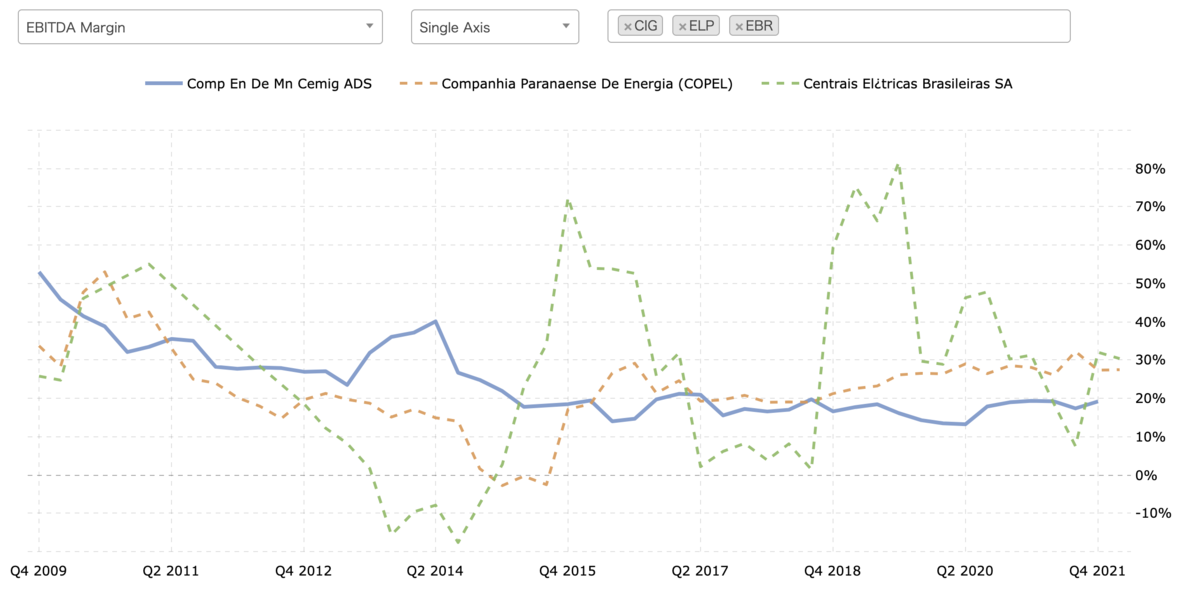Screen dimensions: 1200x600
Task: Open the EBITDA Margin metric dropdown
Action: [200, 27]
